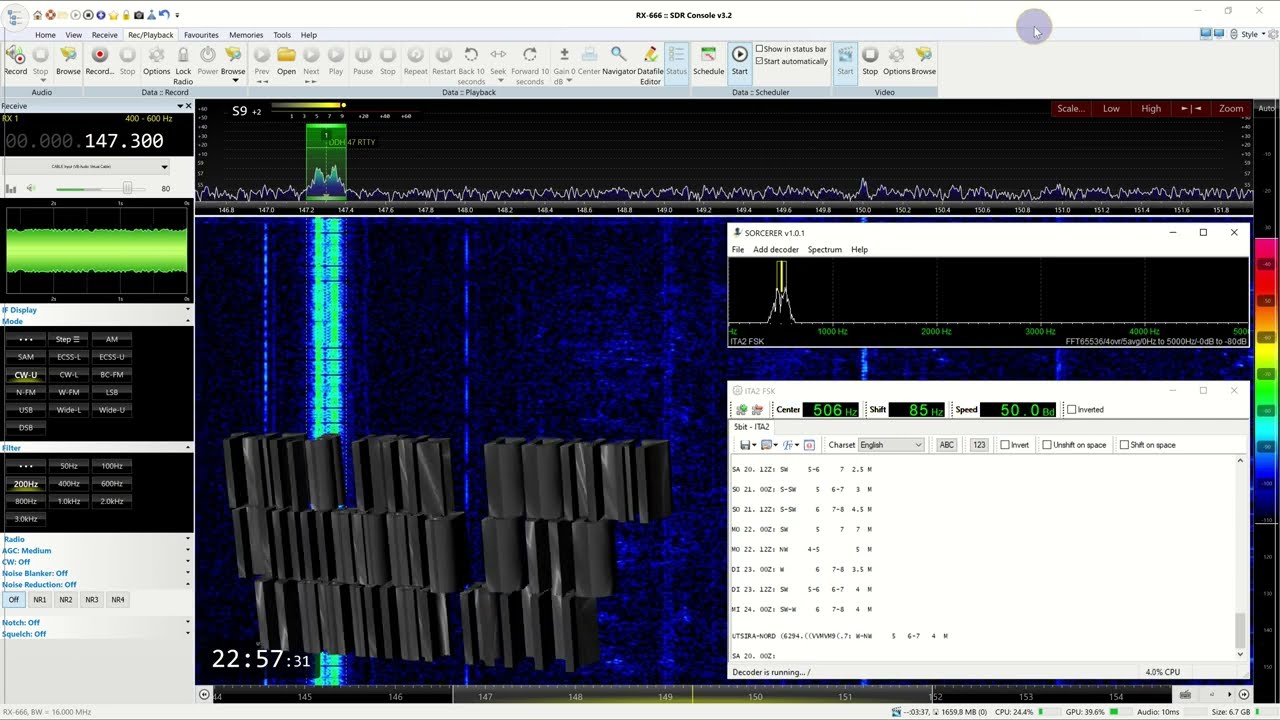Uncheck Start automatically
The height and width of the screenshot is (720, 1280).
pyautogui.click(x=760, y=61)
